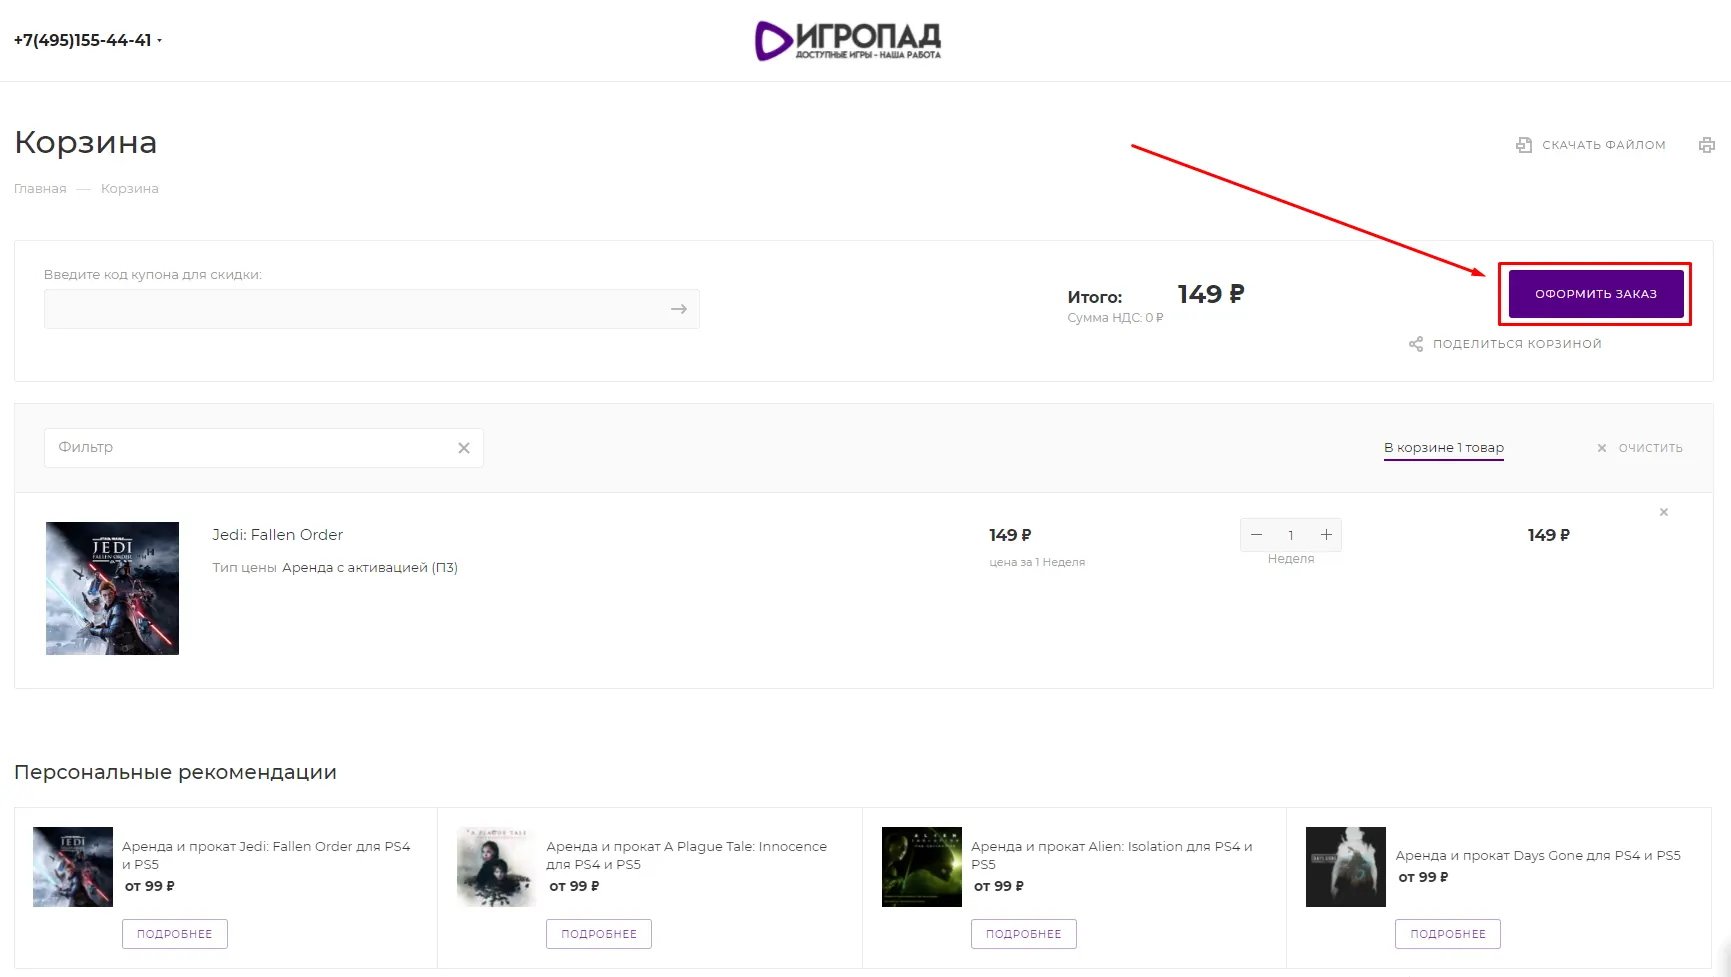The height and width of the screenshot is (977, 1731).
Task: Go to Главная breadcrumb link
Action: 40,189
